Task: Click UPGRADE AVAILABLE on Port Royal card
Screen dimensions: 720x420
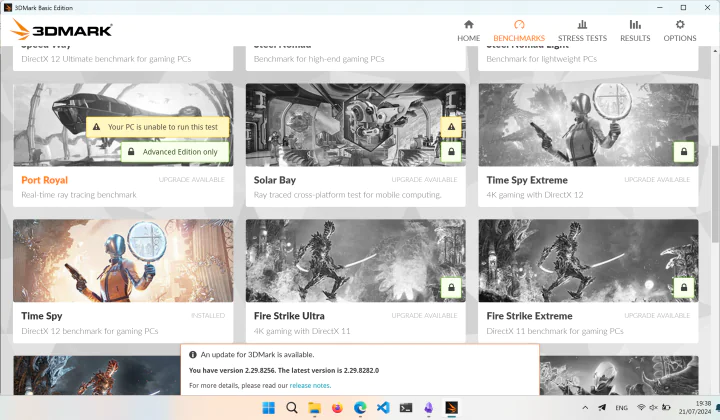Action: [191, 179]
